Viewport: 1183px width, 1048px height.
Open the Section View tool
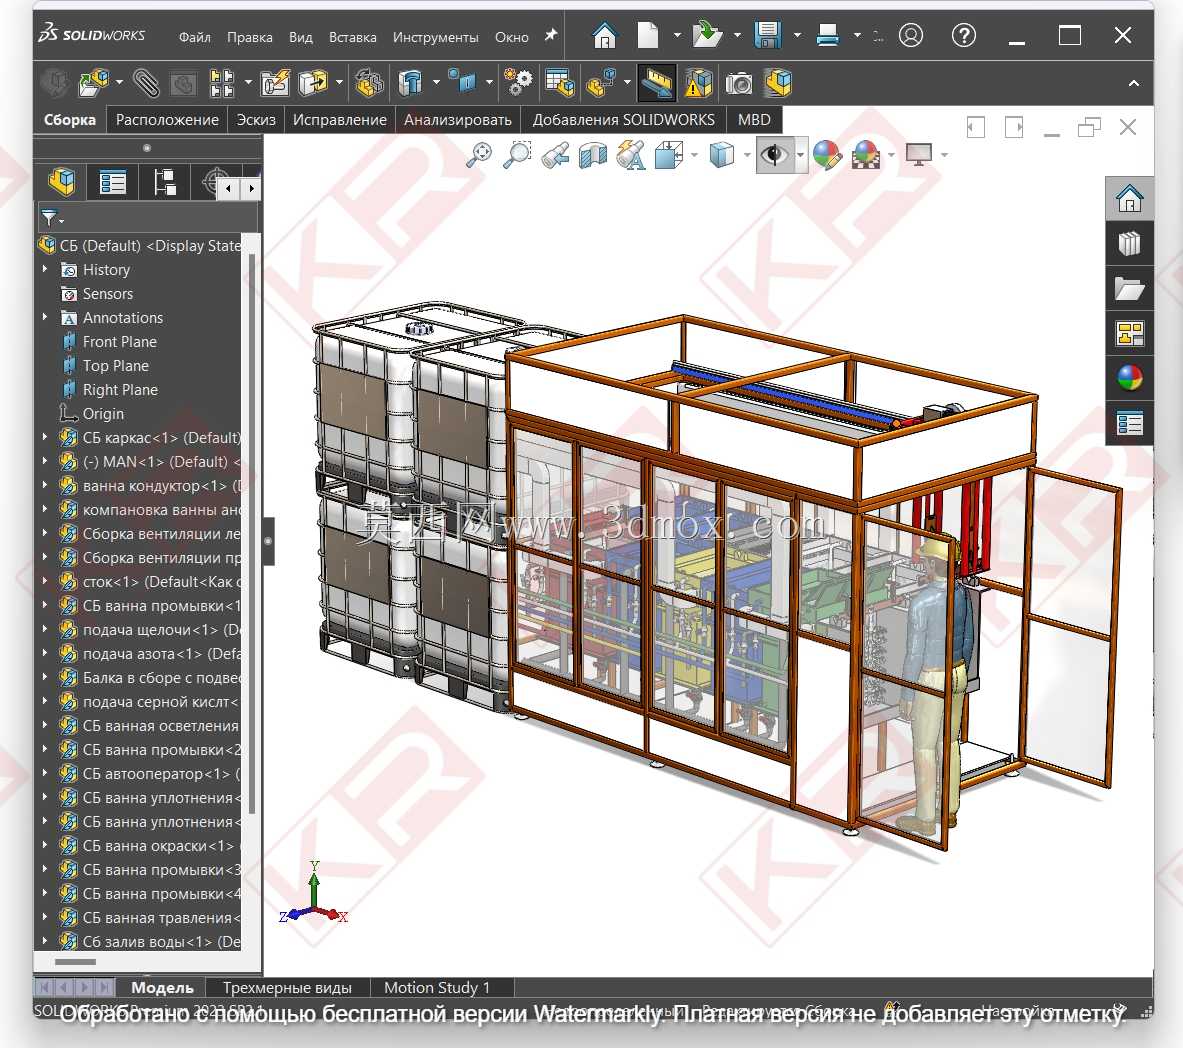(592, 155)
